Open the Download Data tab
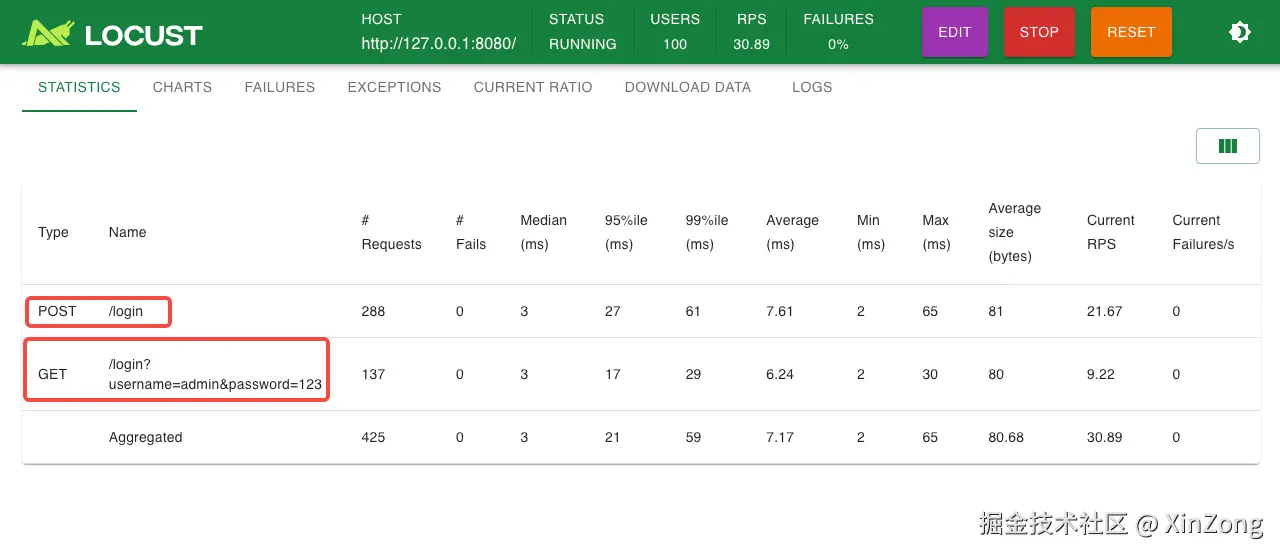Image resolution: width=1280 pixels, height=557 pixels. 687,87
